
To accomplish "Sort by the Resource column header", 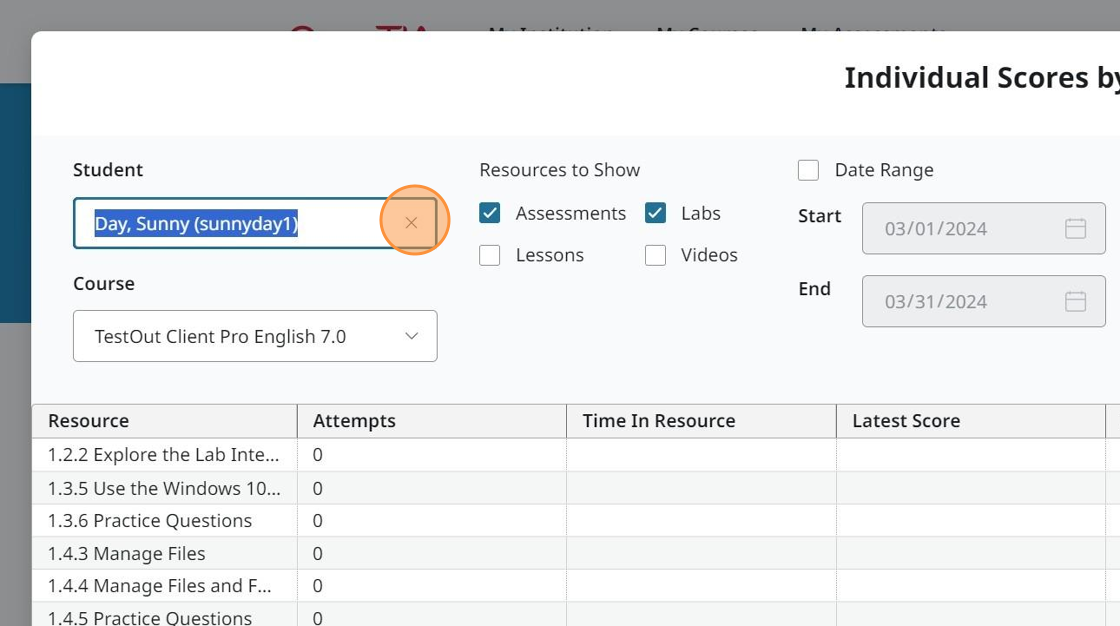I will pyautogui.click(x=88, y=421).
